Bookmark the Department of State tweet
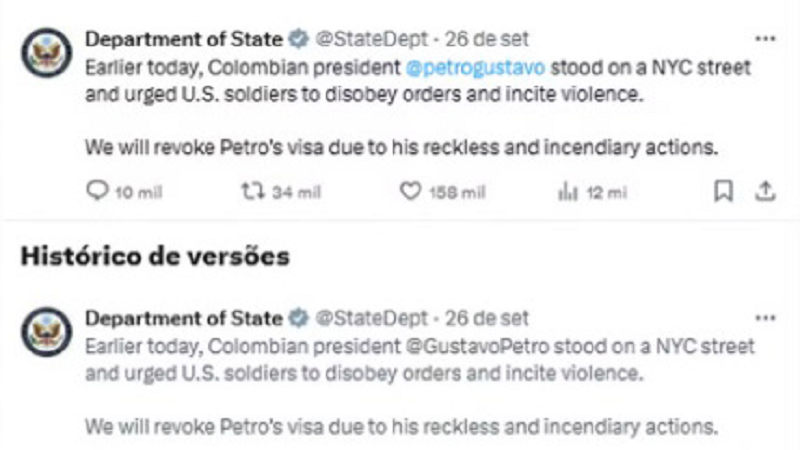 point(723,191)
